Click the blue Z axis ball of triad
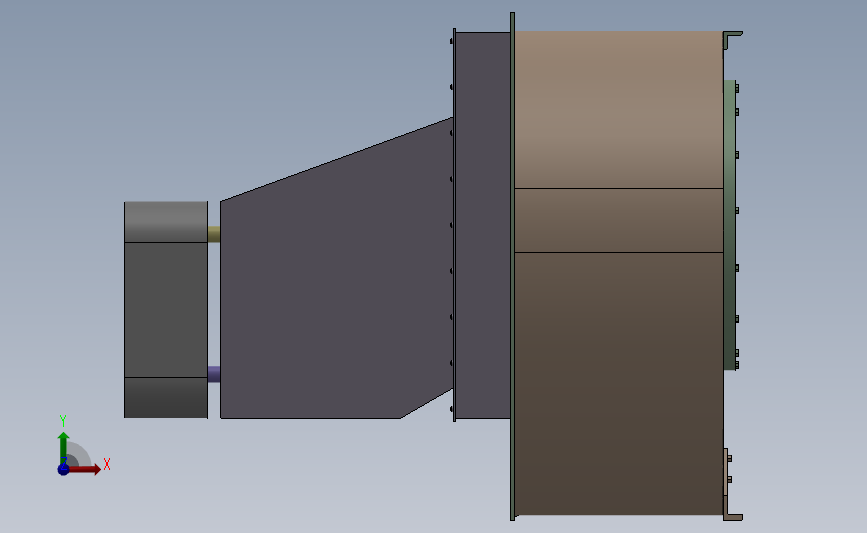Viewport: 867px width, 533px height. (x=63, y=469)
